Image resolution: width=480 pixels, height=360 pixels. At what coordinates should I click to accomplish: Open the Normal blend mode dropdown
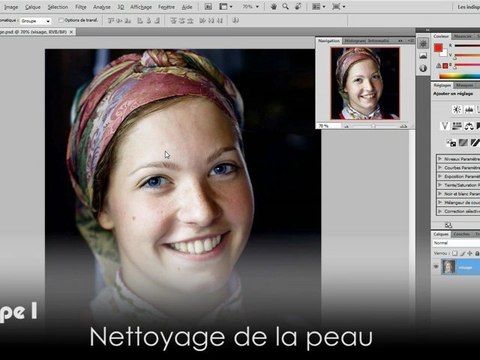point(456,243)
